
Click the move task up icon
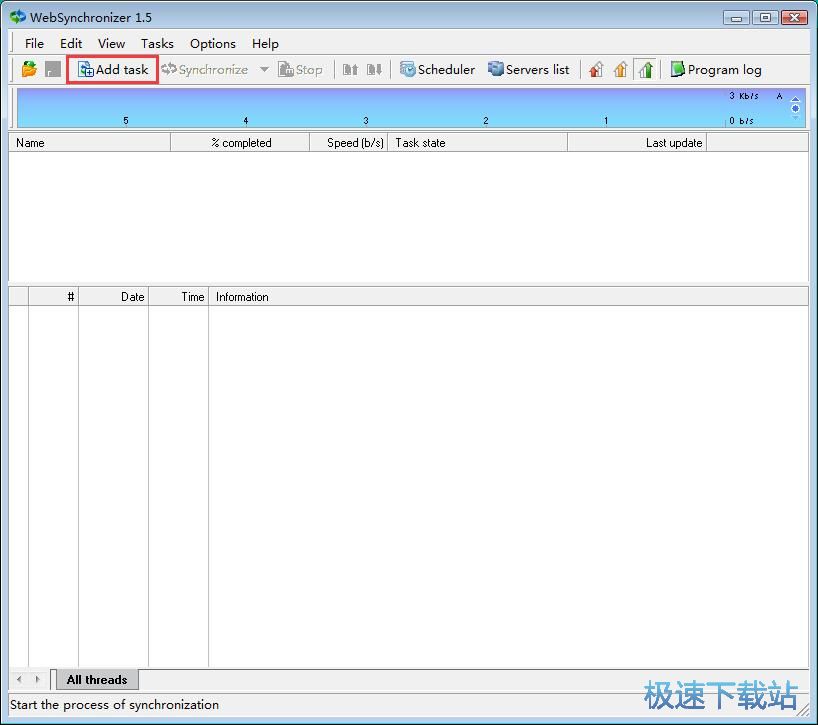click(x=350, y=69)
